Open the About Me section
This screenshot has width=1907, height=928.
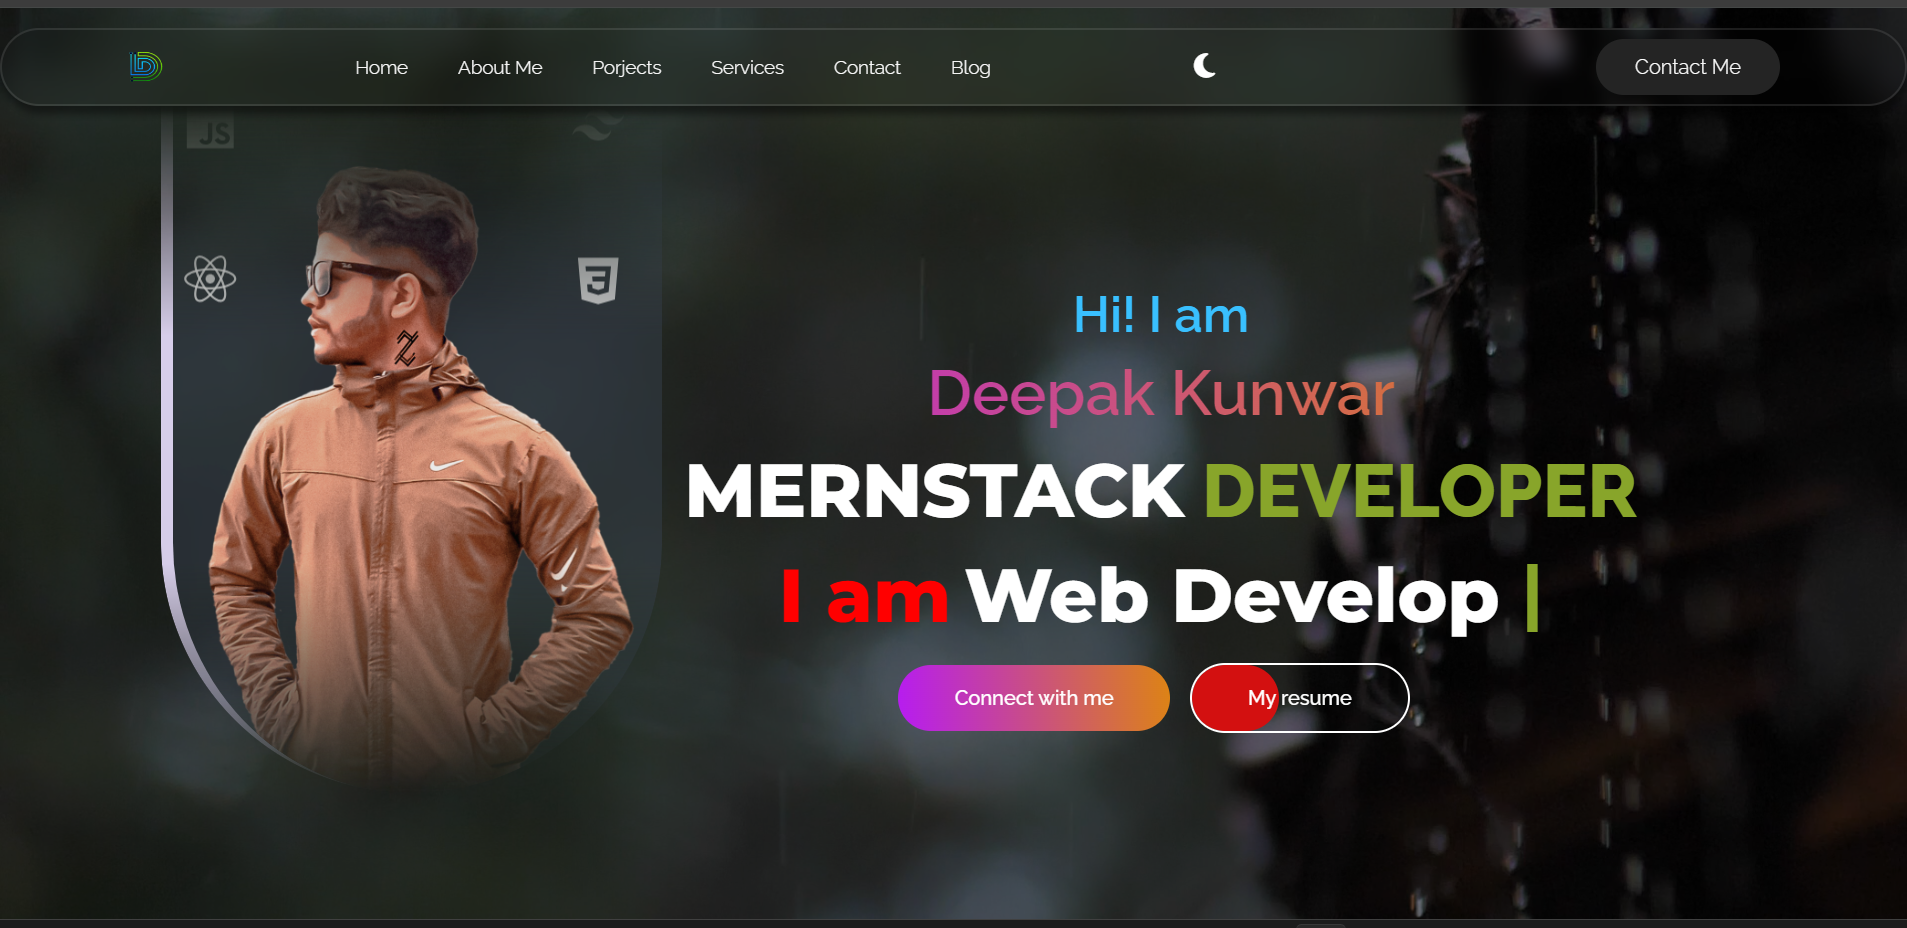point(500,67)
